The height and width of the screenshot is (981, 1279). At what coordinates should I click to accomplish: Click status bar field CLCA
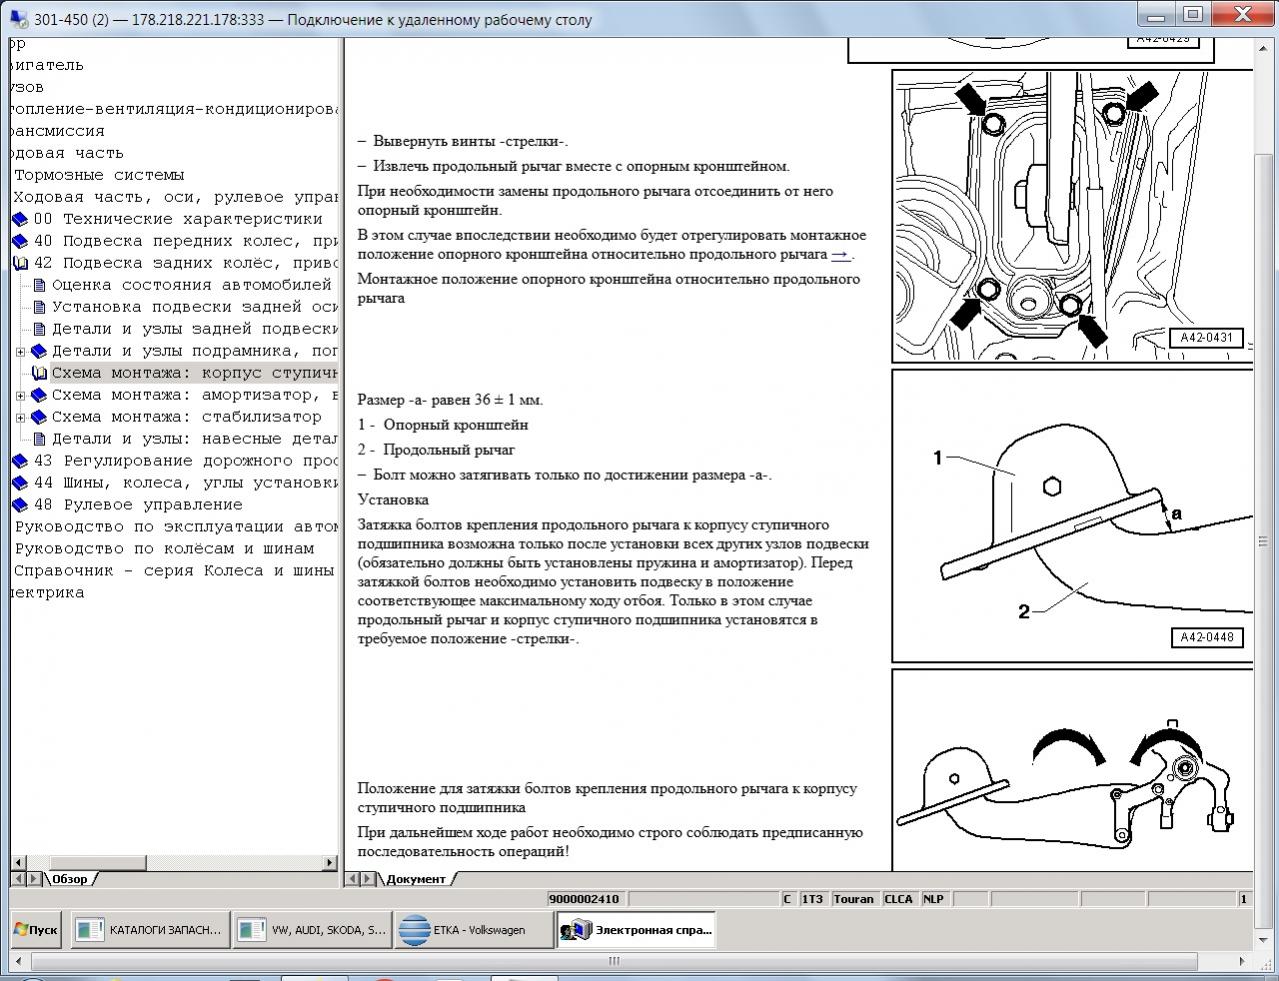[x=898, y=899]
